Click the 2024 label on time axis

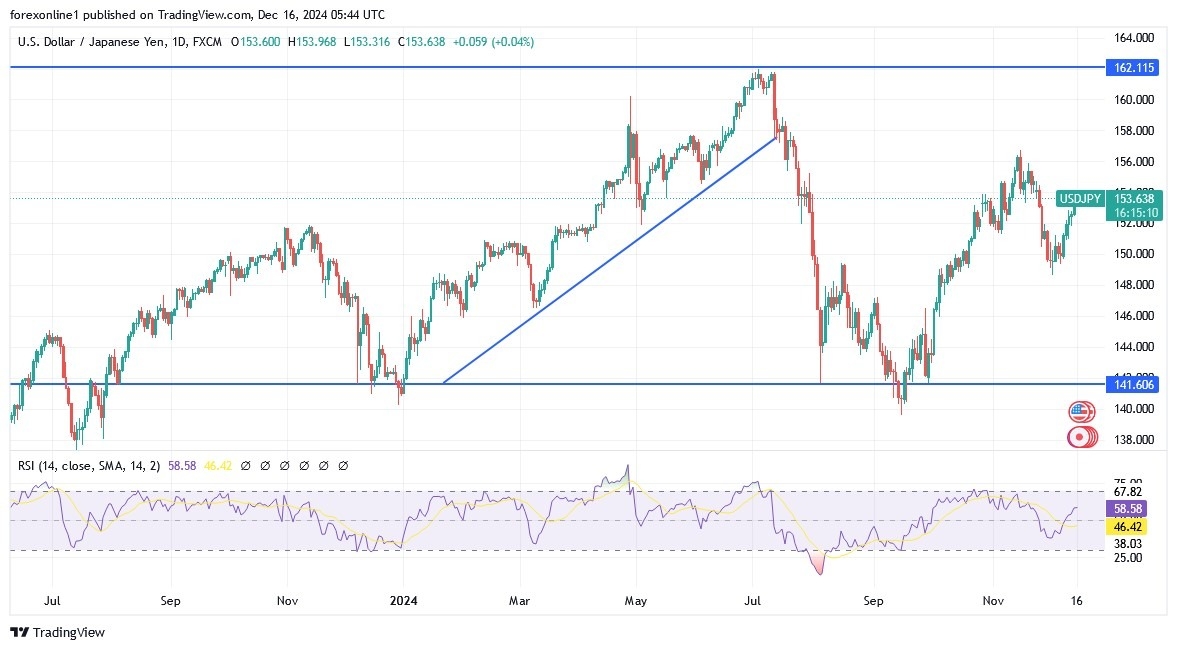[x=403, y=601]
